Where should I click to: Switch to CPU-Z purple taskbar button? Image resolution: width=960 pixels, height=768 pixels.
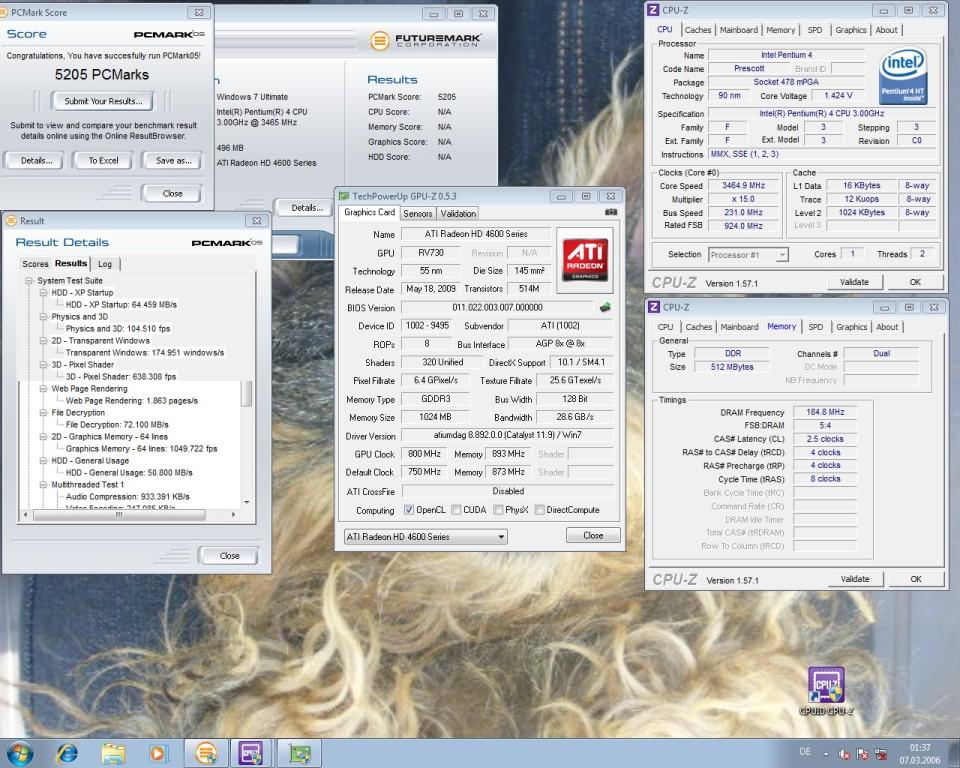click(250, 753)
